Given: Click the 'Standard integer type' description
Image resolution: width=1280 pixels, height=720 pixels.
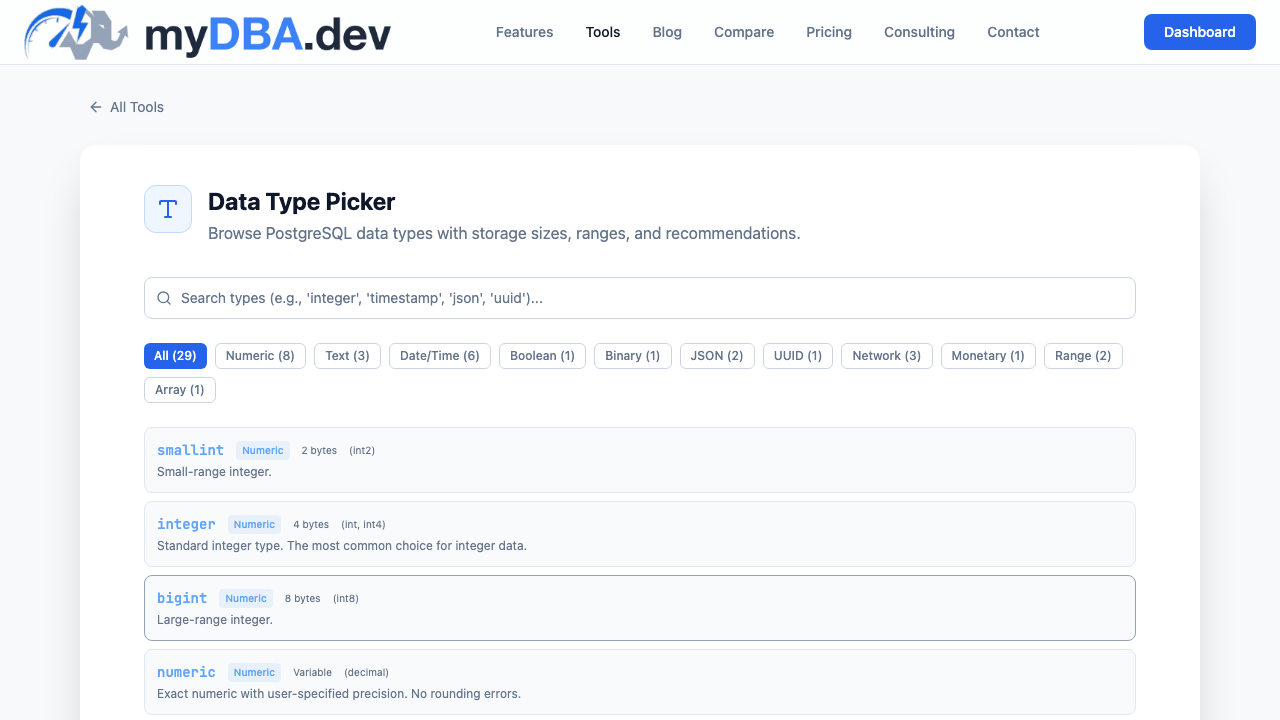Looking at the screenshot, I should point(342,545).
